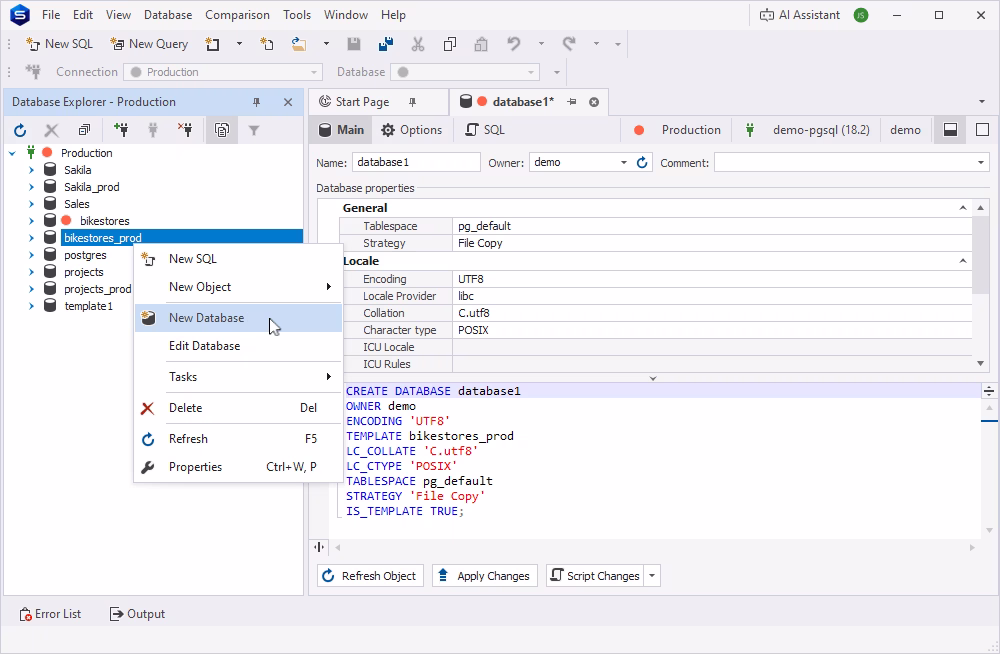The width and height of the screenshot is (1000, 654).
Task: Select New Database in context menu
Action: pyautogui.click(x=239, y=318)
